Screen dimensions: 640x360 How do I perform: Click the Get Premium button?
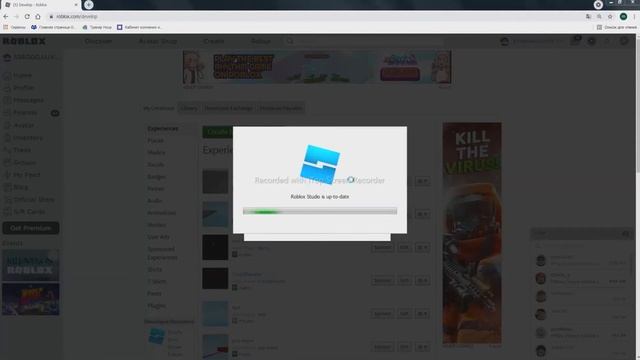coord(31,228)
